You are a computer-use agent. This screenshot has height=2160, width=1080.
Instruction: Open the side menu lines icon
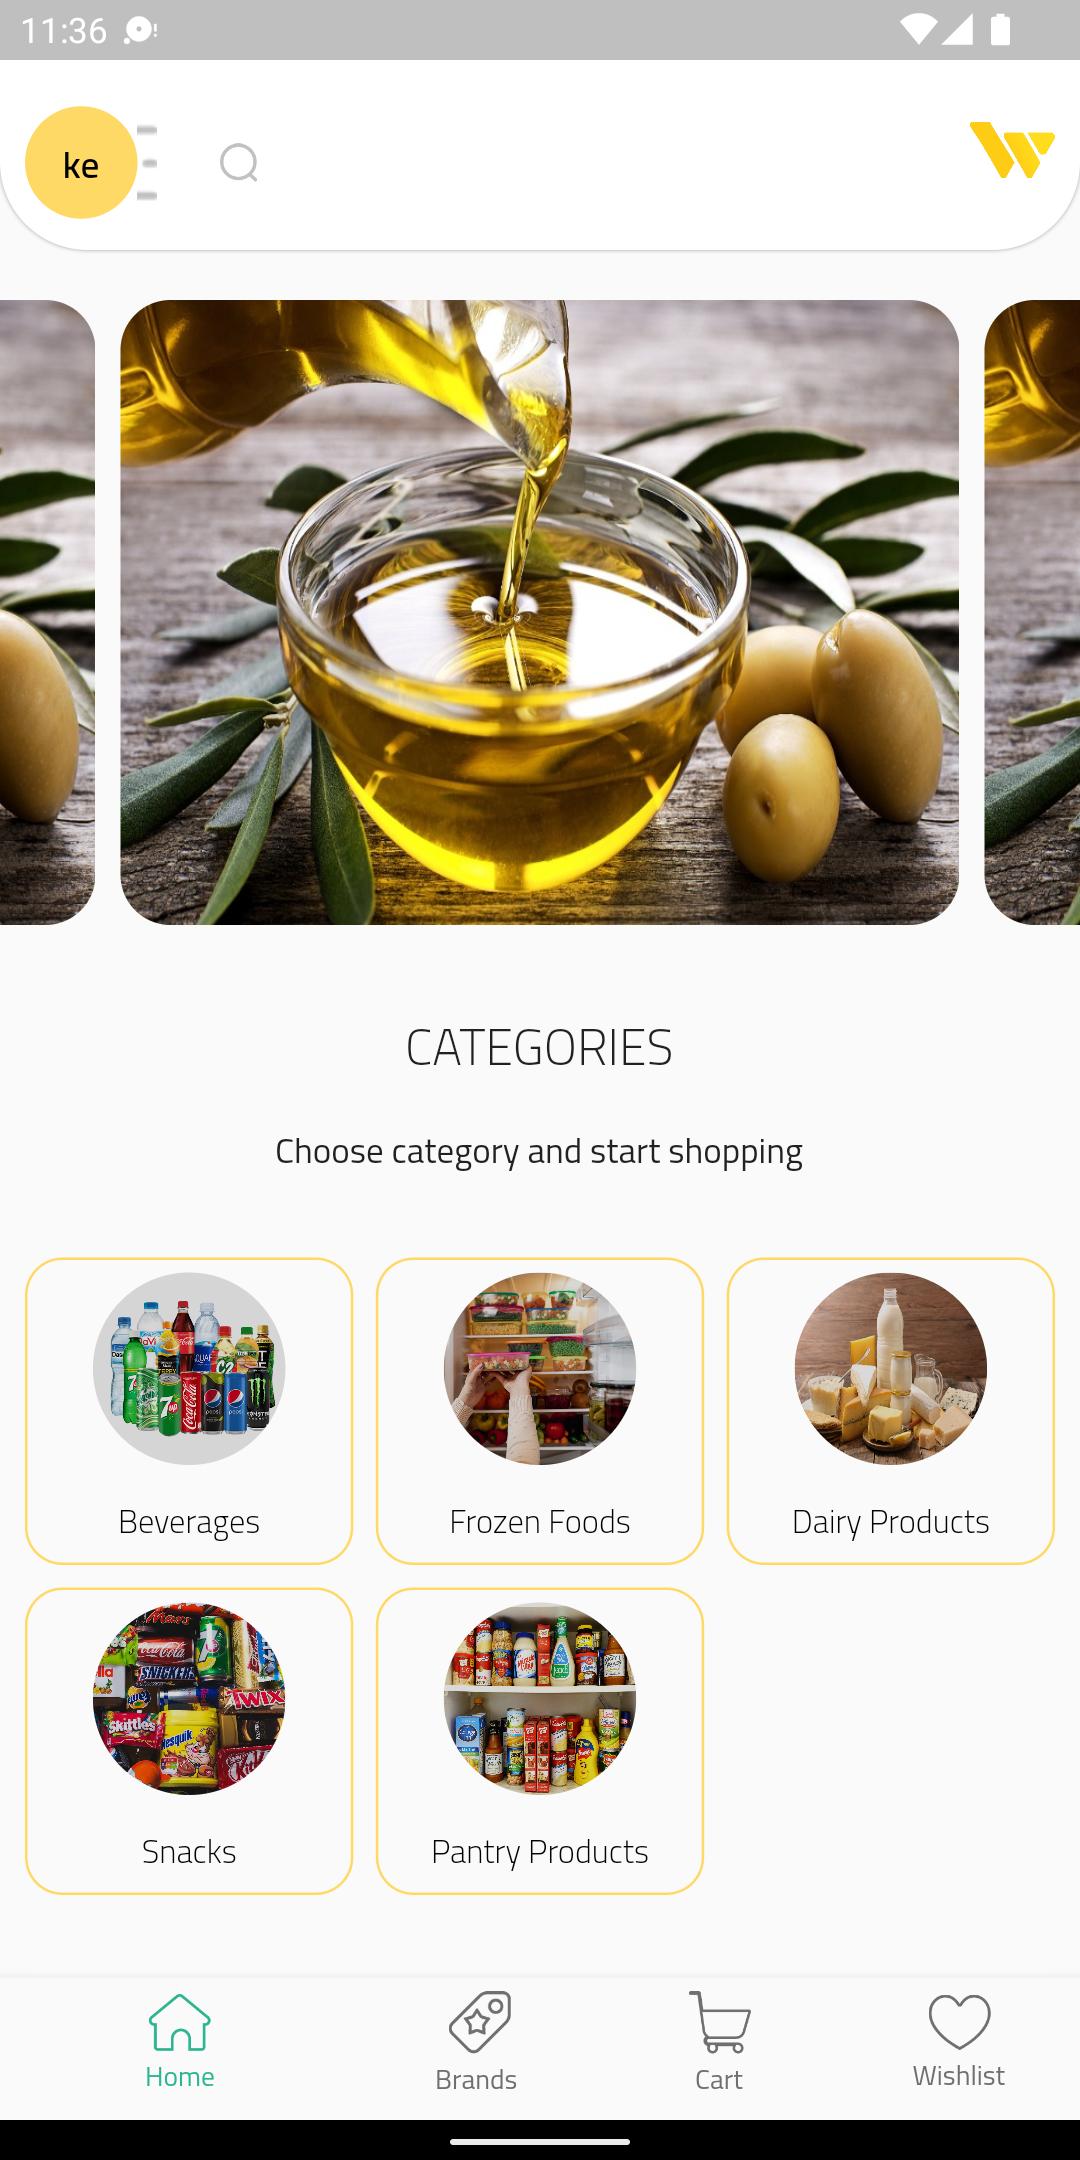[147, 163]
